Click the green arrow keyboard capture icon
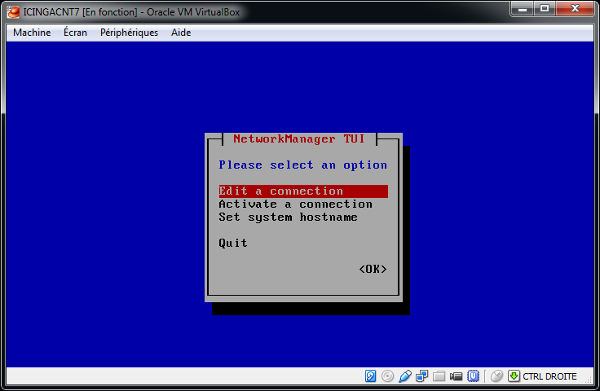Image resolution: width=600 pixels, height=391 pixels. pos(514,376)
